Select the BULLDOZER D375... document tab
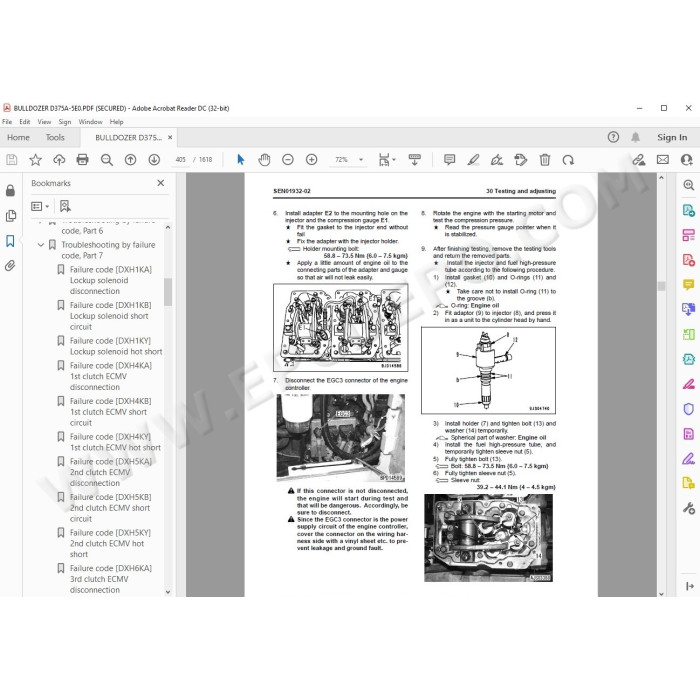 click(128, 138)
